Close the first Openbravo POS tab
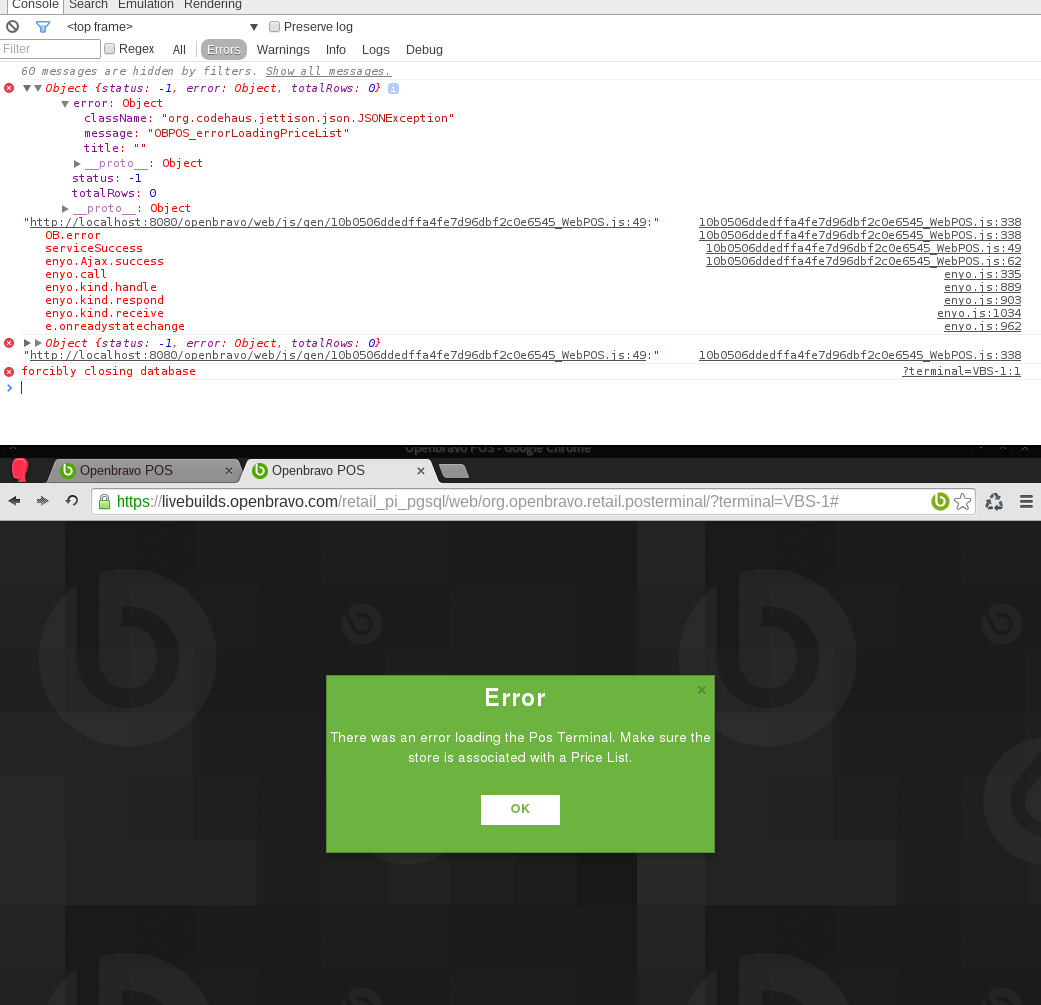 coord(229,471)
